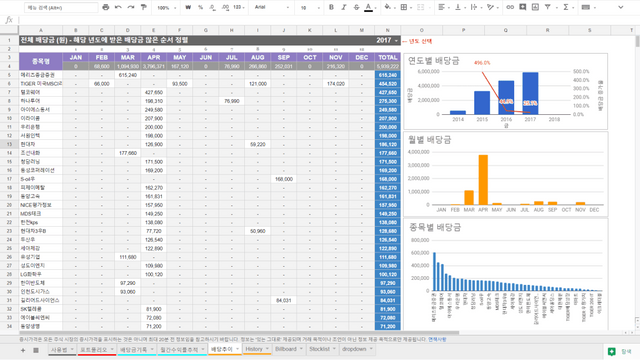Click the Explore button at bottom right
The image size is (640, 360).
click(x=620, y=351)
